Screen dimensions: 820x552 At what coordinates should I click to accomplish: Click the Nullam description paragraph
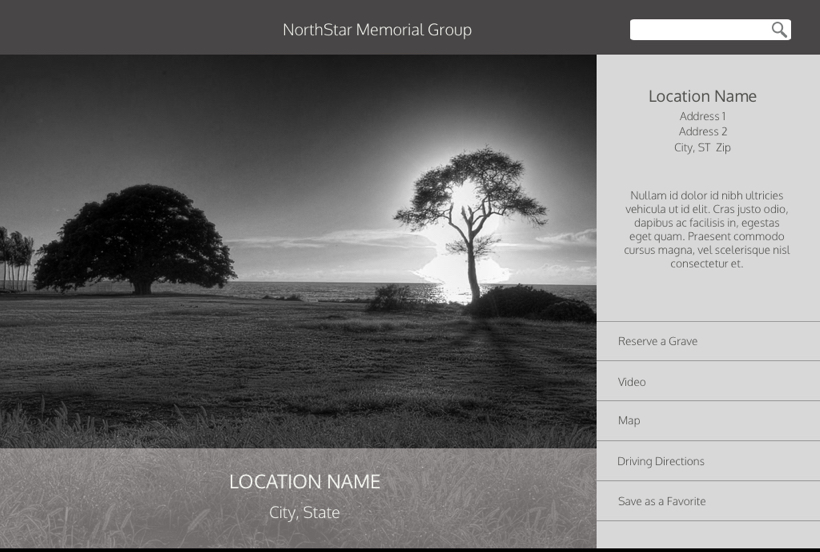click(707, 229)
